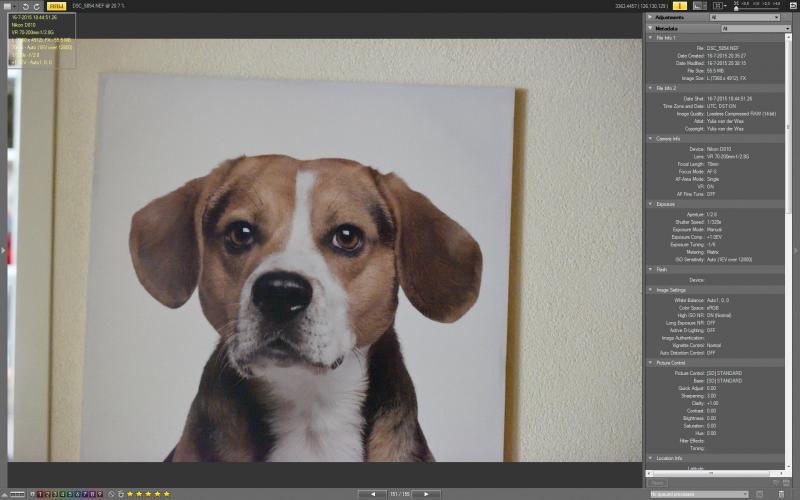
Task: Set rating to first star
Action: pyautogui.click(x=130, y=494)
